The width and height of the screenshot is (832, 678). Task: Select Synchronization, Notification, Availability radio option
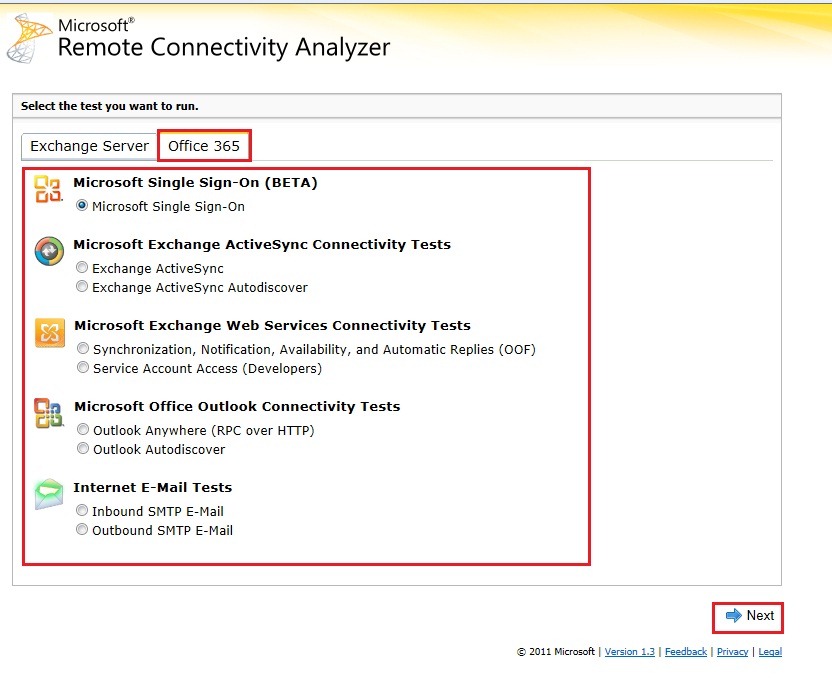coord(83,349)
